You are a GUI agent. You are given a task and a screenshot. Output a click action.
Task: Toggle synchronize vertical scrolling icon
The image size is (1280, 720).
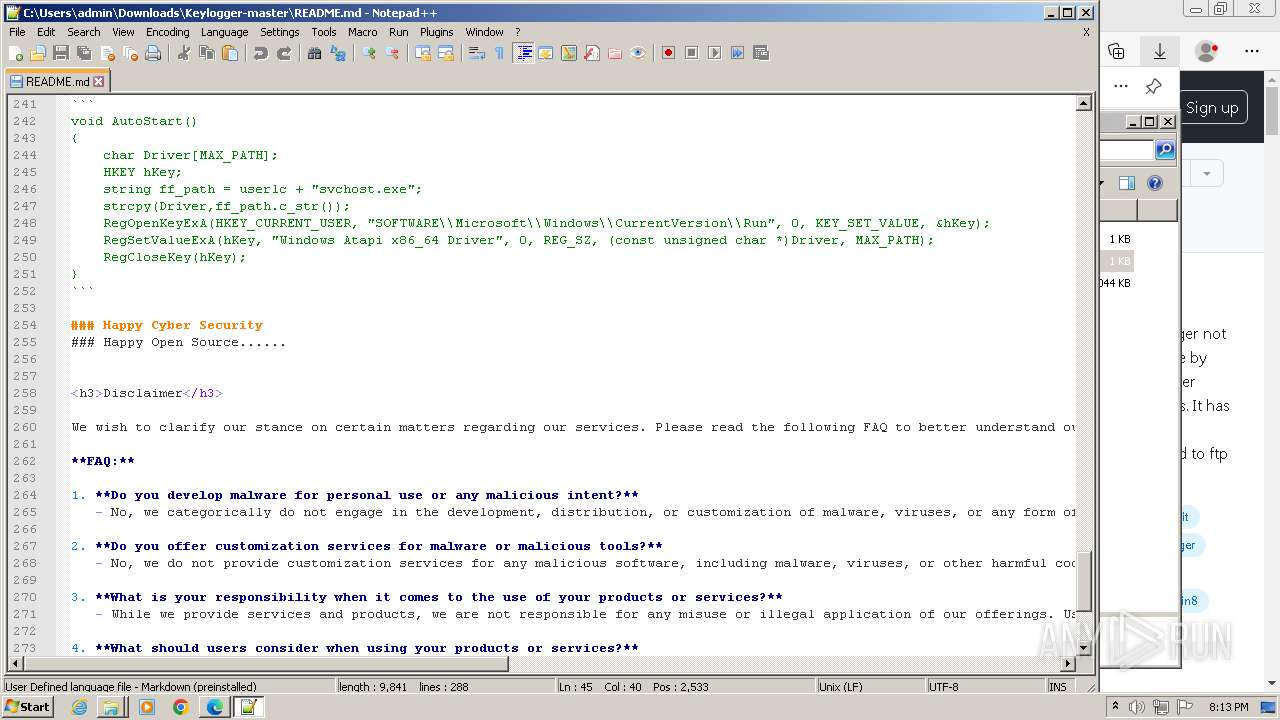(423, 53)
